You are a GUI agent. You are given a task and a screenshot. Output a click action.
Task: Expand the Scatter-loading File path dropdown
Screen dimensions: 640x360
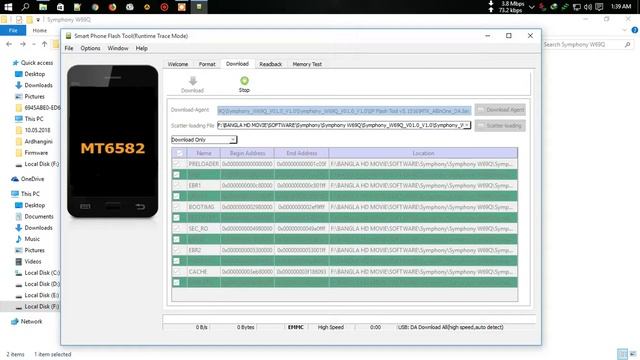click(x=467, y=125)
